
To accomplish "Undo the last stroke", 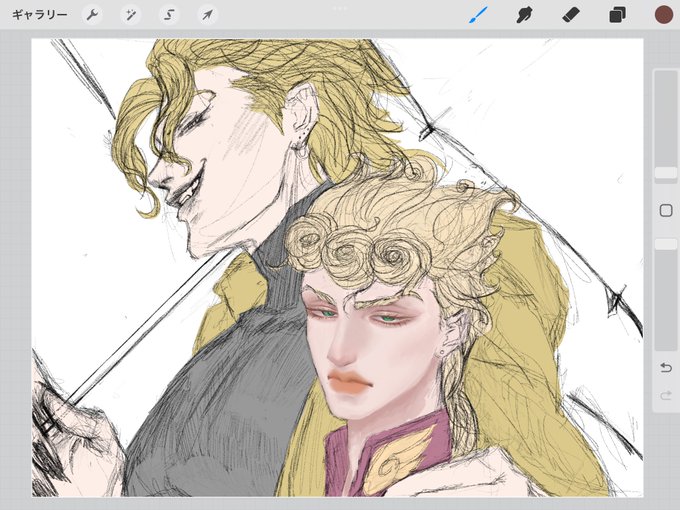I will pyautogui.click(x=666, y=368).
